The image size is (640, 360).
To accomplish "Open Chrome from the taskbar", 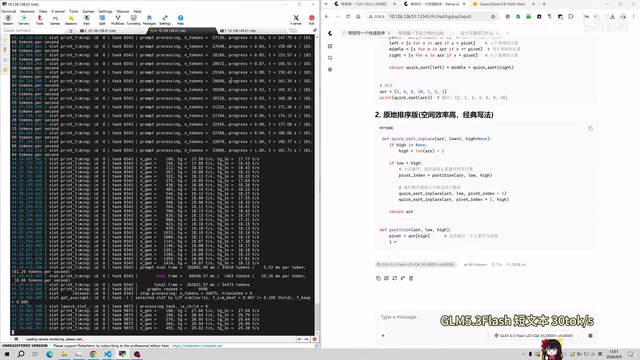I will (93, 354).
